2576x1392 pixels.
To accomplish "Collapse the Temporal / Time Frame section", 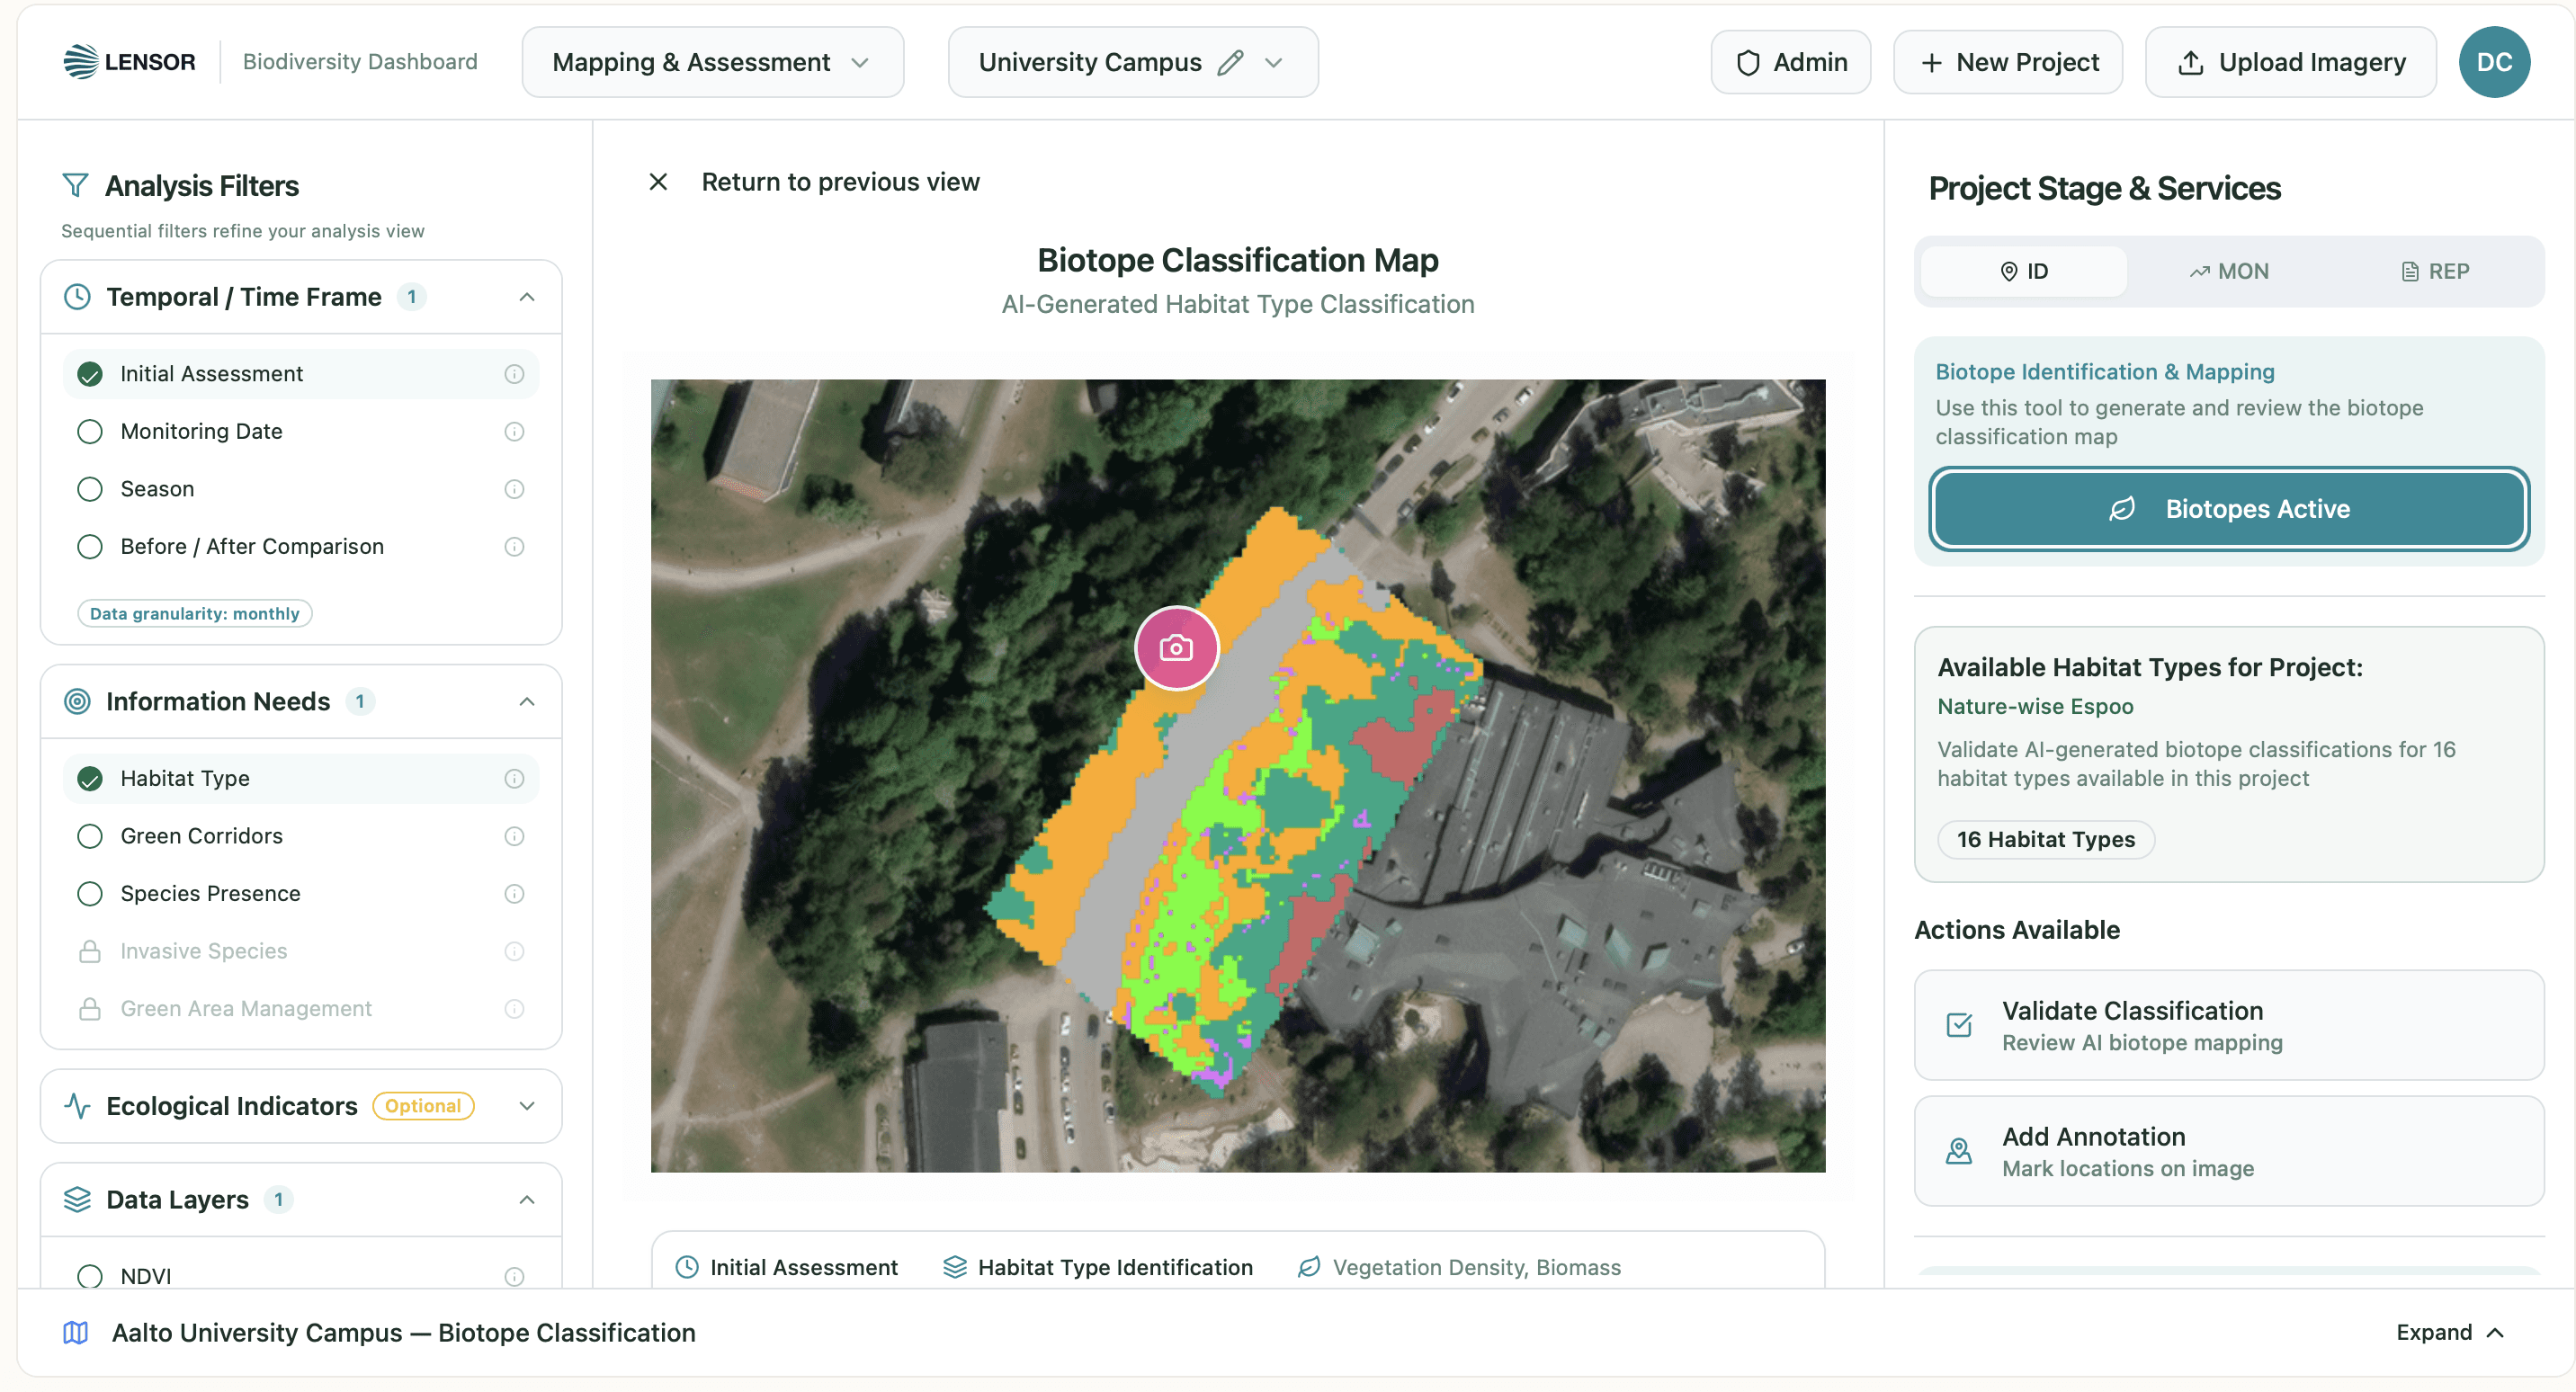I will (x=527, y=297).
